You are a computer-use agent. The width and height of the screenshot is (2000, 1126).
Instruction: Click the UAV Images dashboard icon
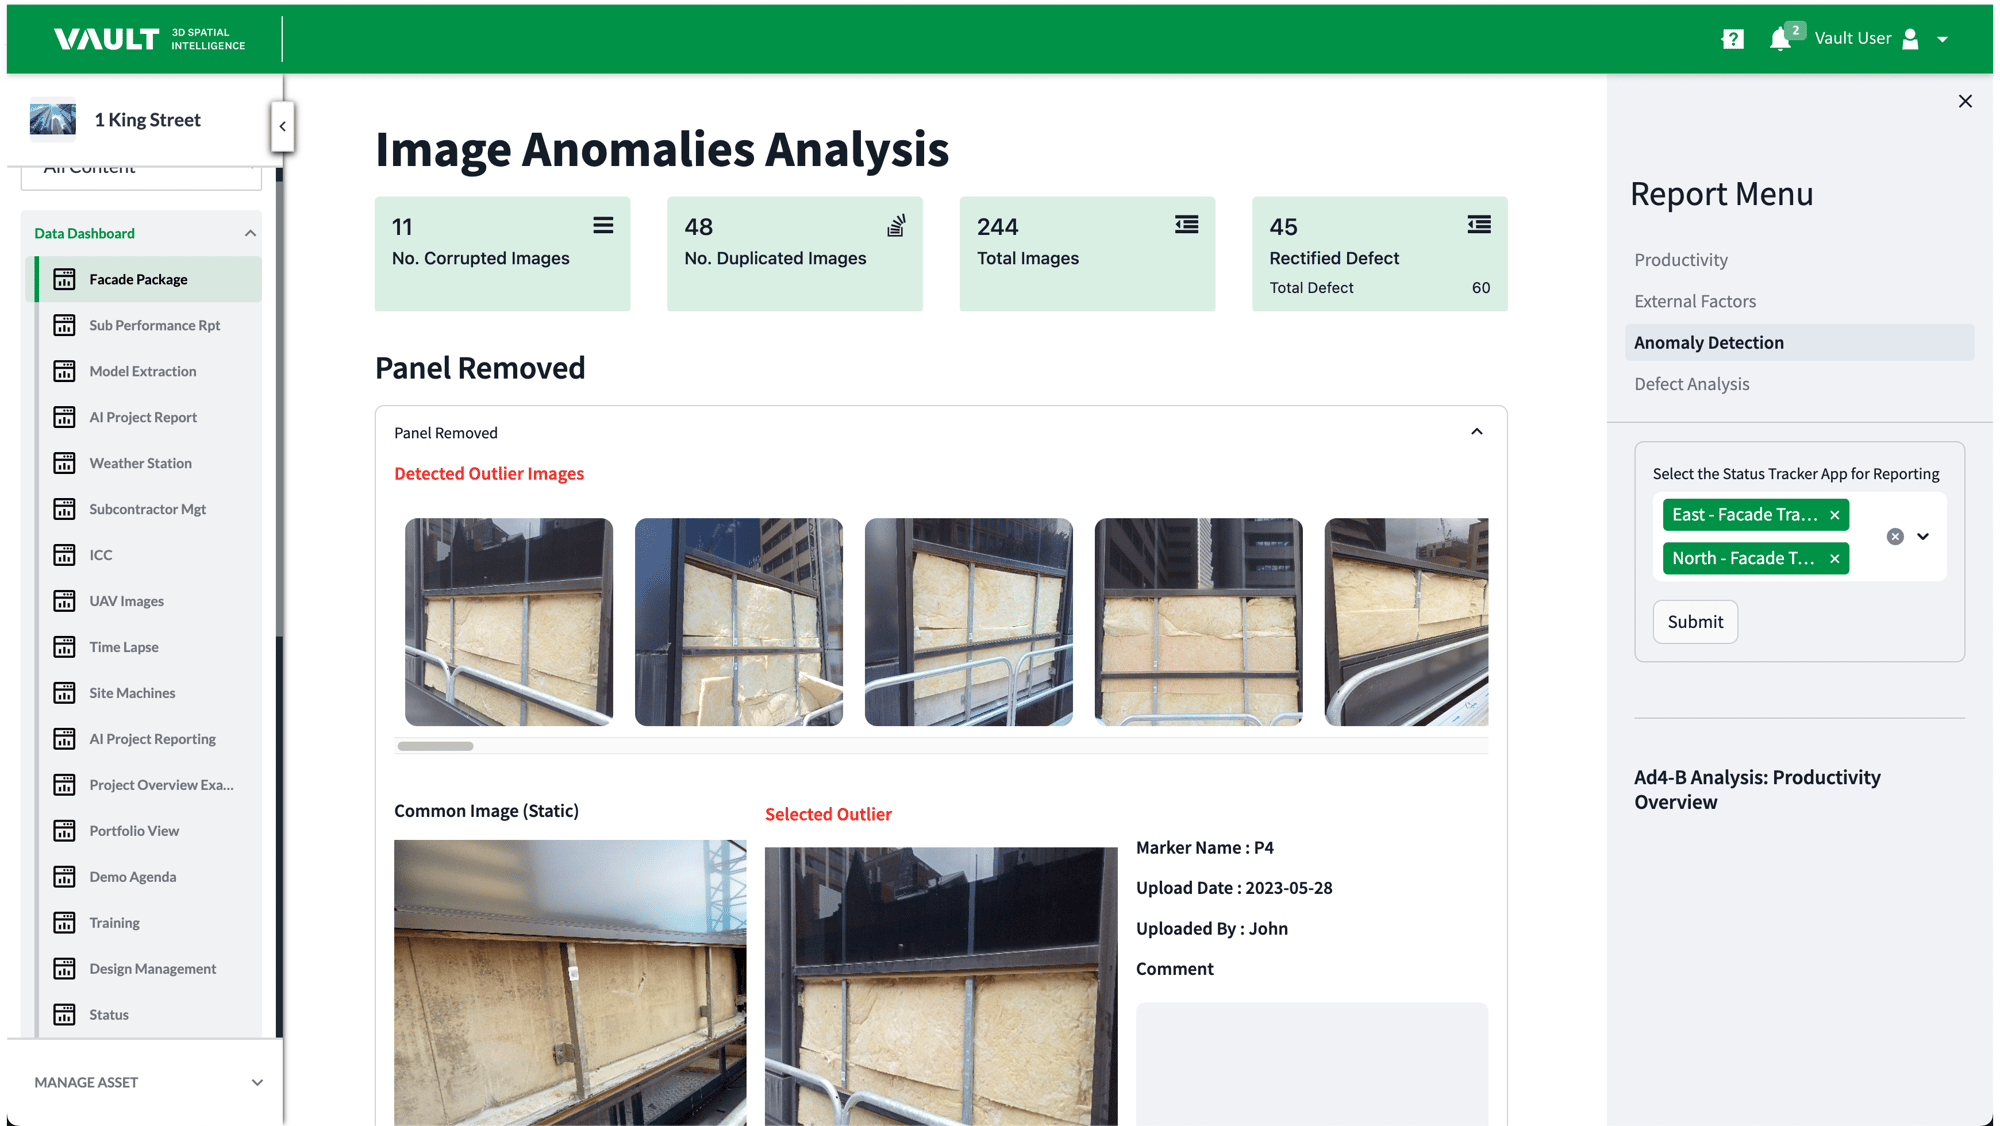point(64,601)
